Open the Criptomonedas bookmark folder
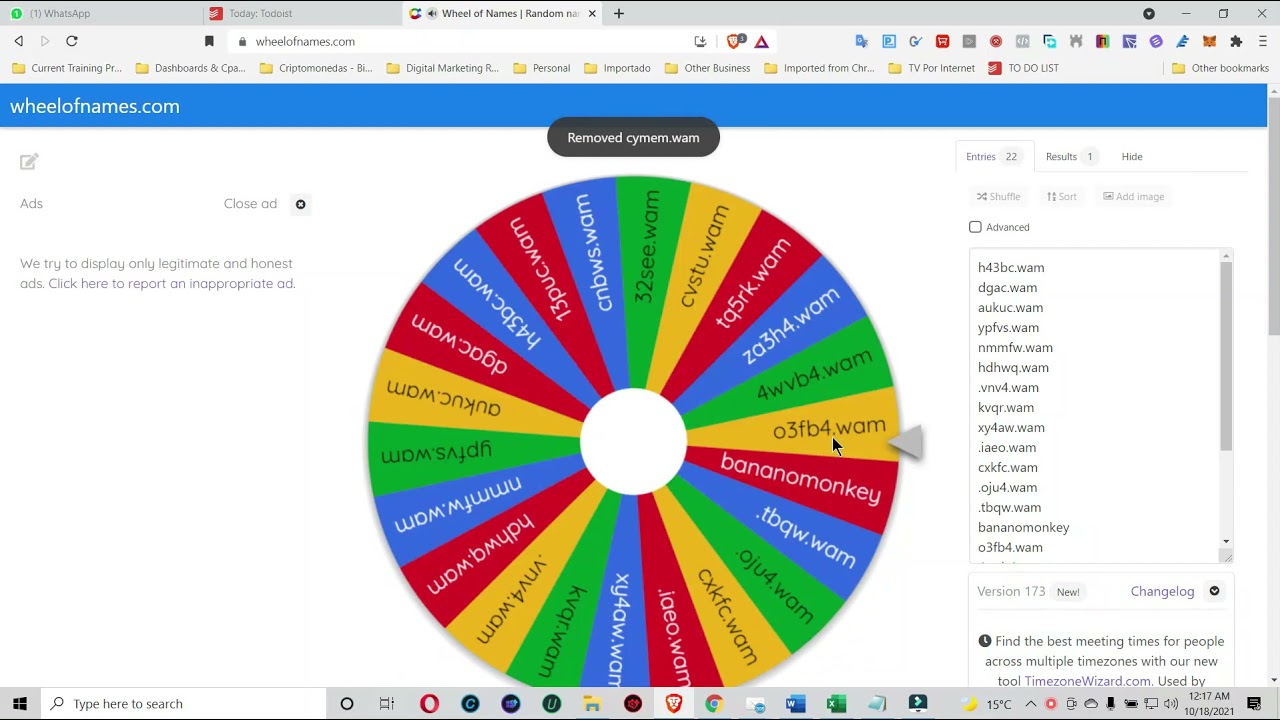Screen dimensions: 1280x720 [x=316, y=68]
